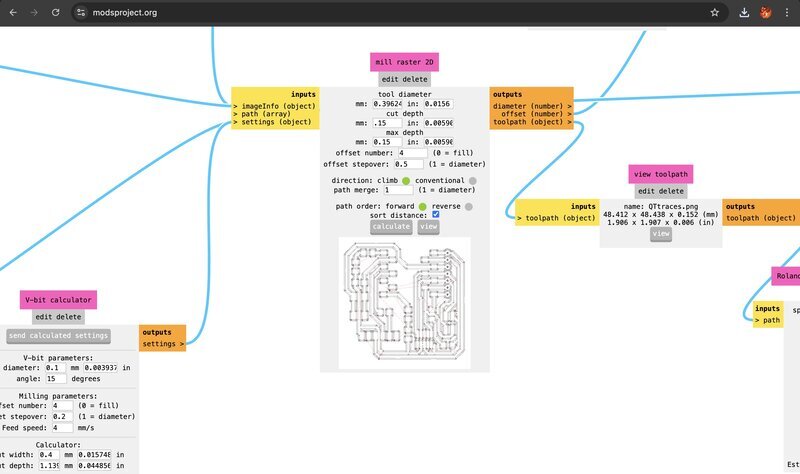Toggle the sort distance checkbox
The image size is (800, 474).
click(x=436, y=214)
